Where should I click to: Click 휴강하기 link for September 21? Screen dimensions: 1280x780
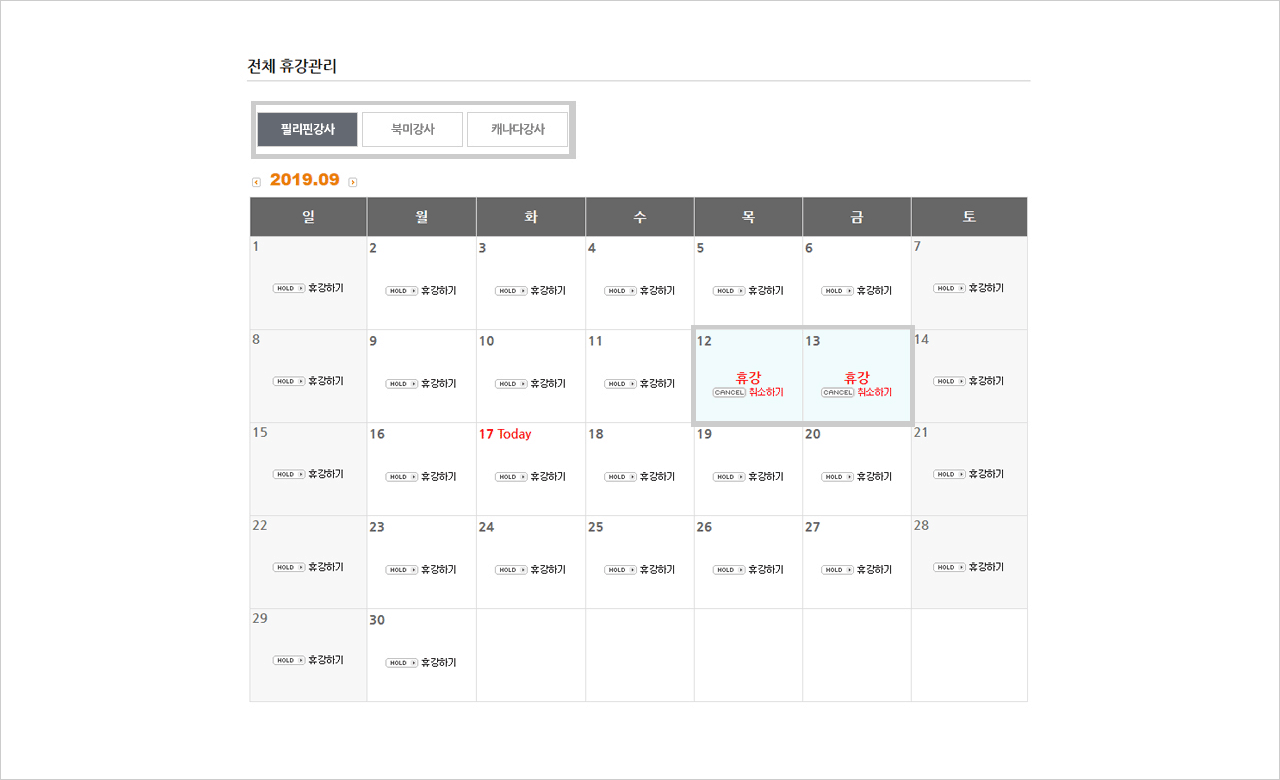(x=986, y=474)
